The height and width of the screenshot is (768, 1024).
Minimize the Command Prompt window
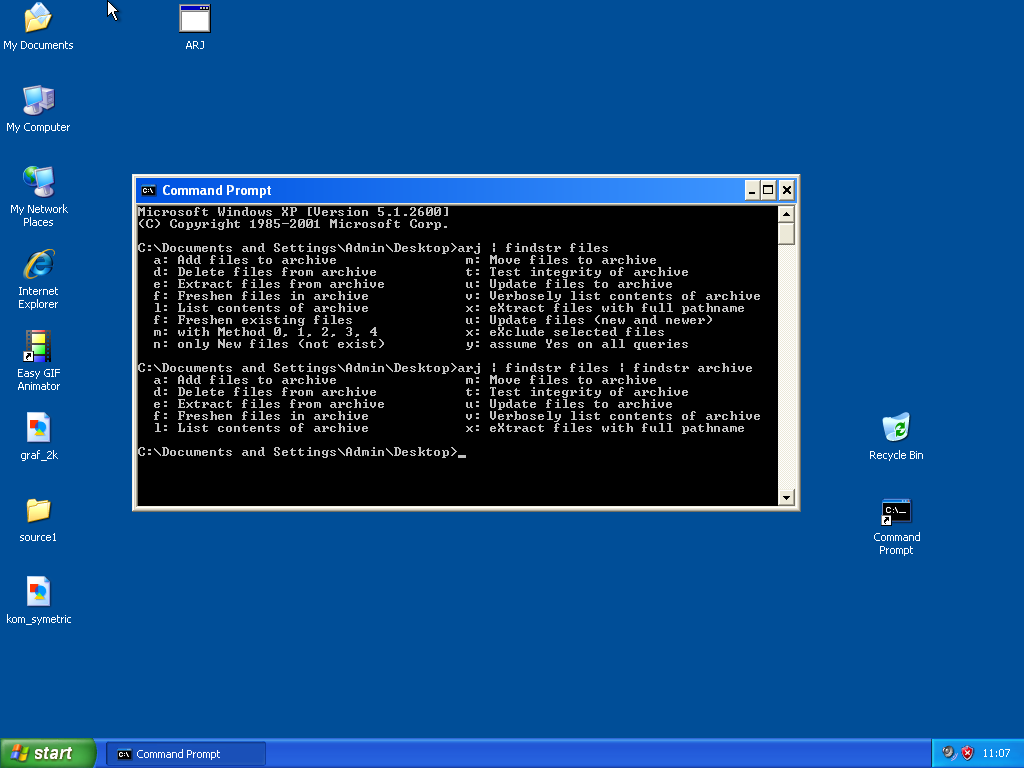[752, 191]
